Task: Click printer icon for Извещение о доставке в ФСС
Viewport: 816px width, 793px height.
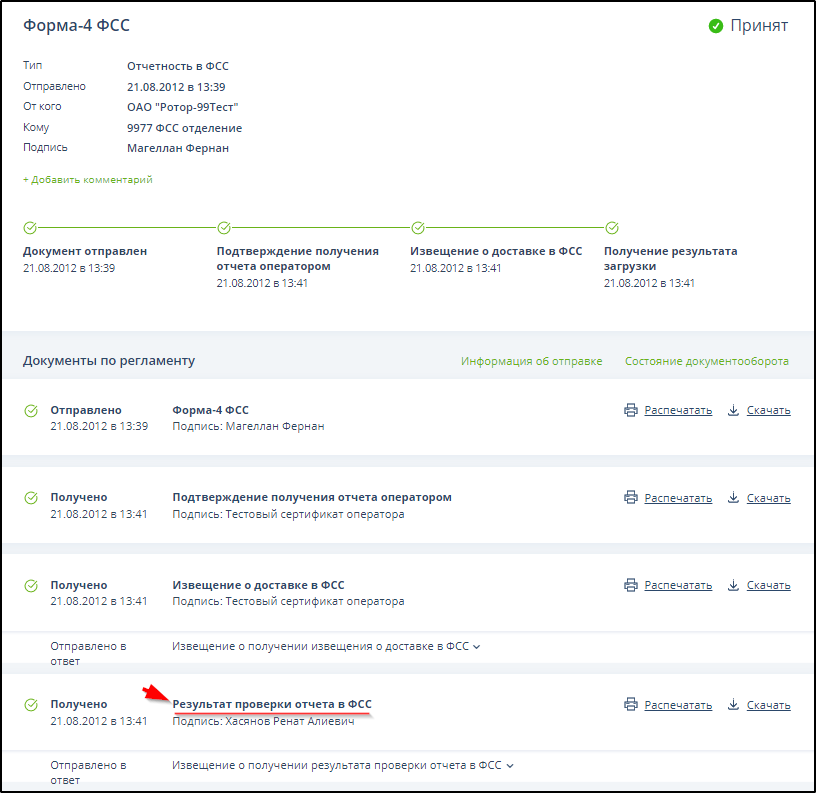Action: coord(630,585)
